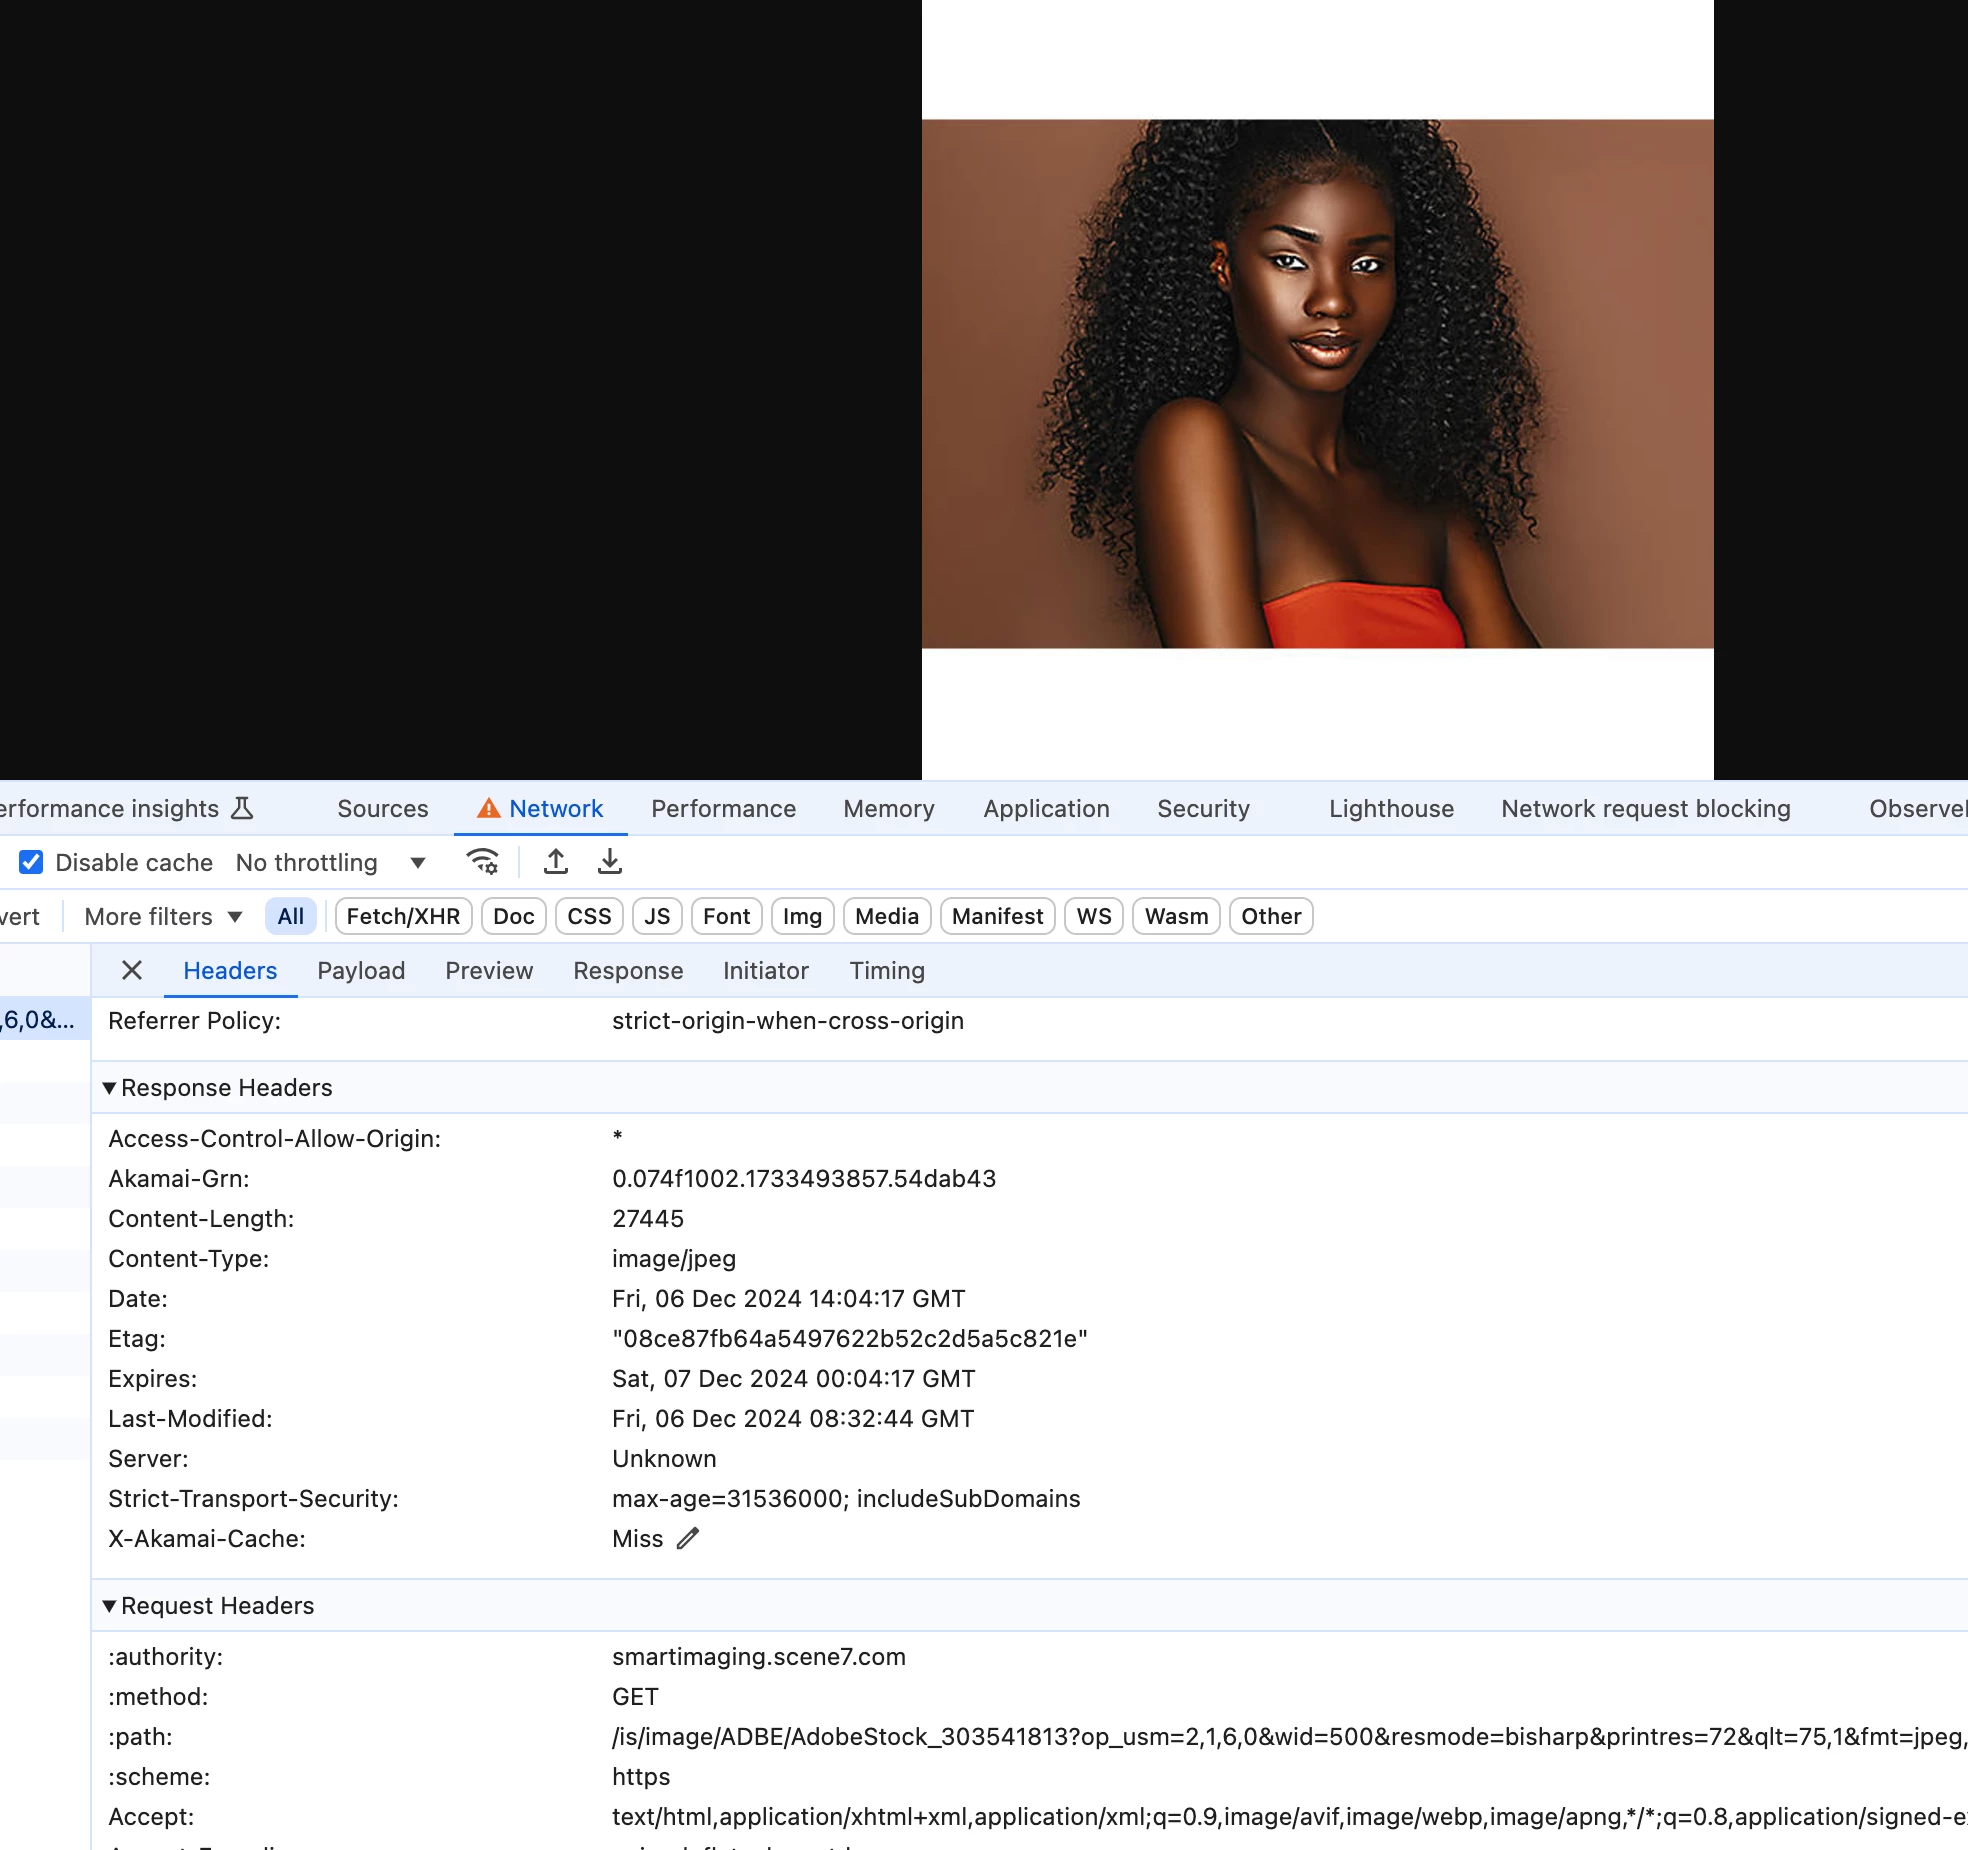Close the request details panel
The width and height of the screenshot is (1968, 1850).
[132, 970]
